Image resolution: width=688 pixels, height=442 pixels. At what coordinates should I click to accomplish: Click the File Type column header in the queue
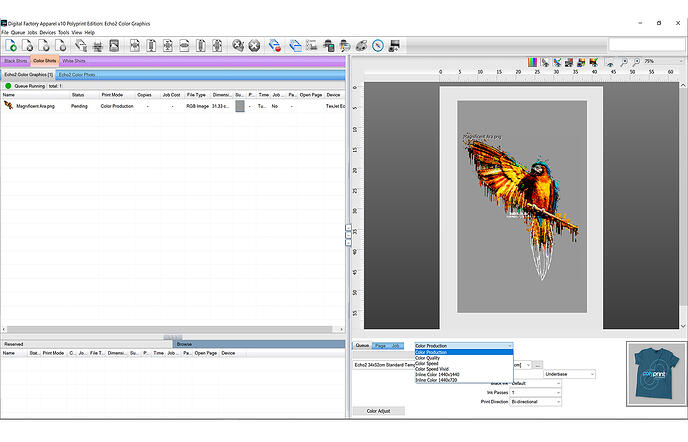(x=196, y=95)
